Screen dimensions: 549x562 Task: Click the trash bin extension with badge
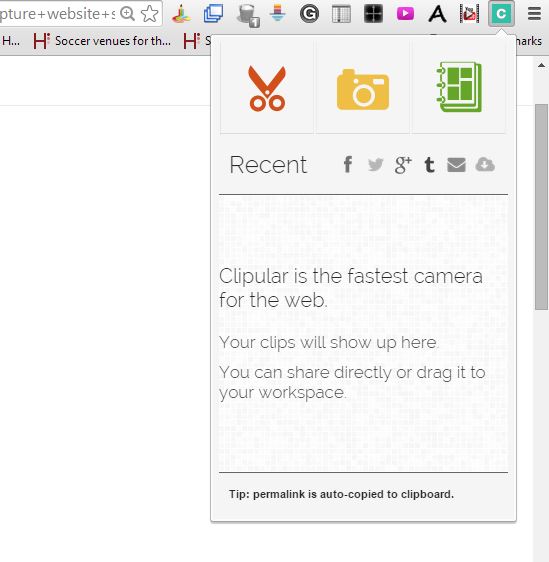tap(248, 15)
